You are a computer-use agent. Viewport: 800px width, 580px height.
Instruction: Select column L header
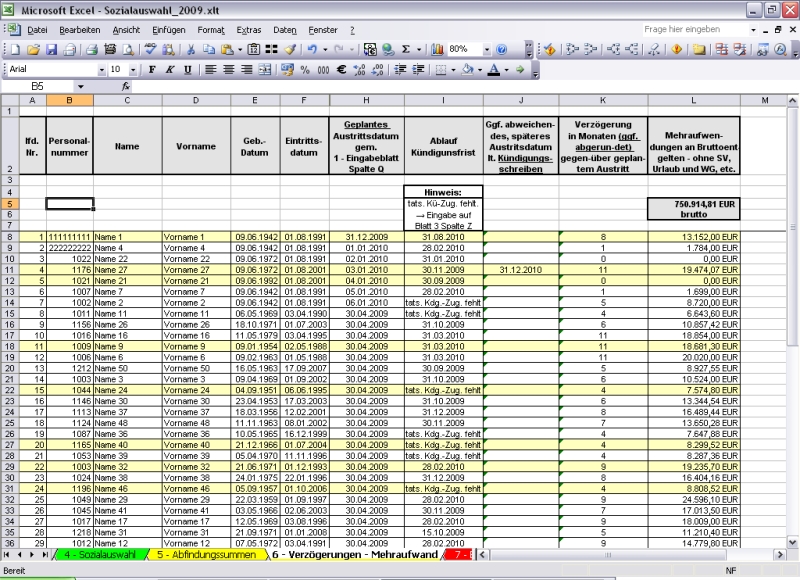point(693,100)
